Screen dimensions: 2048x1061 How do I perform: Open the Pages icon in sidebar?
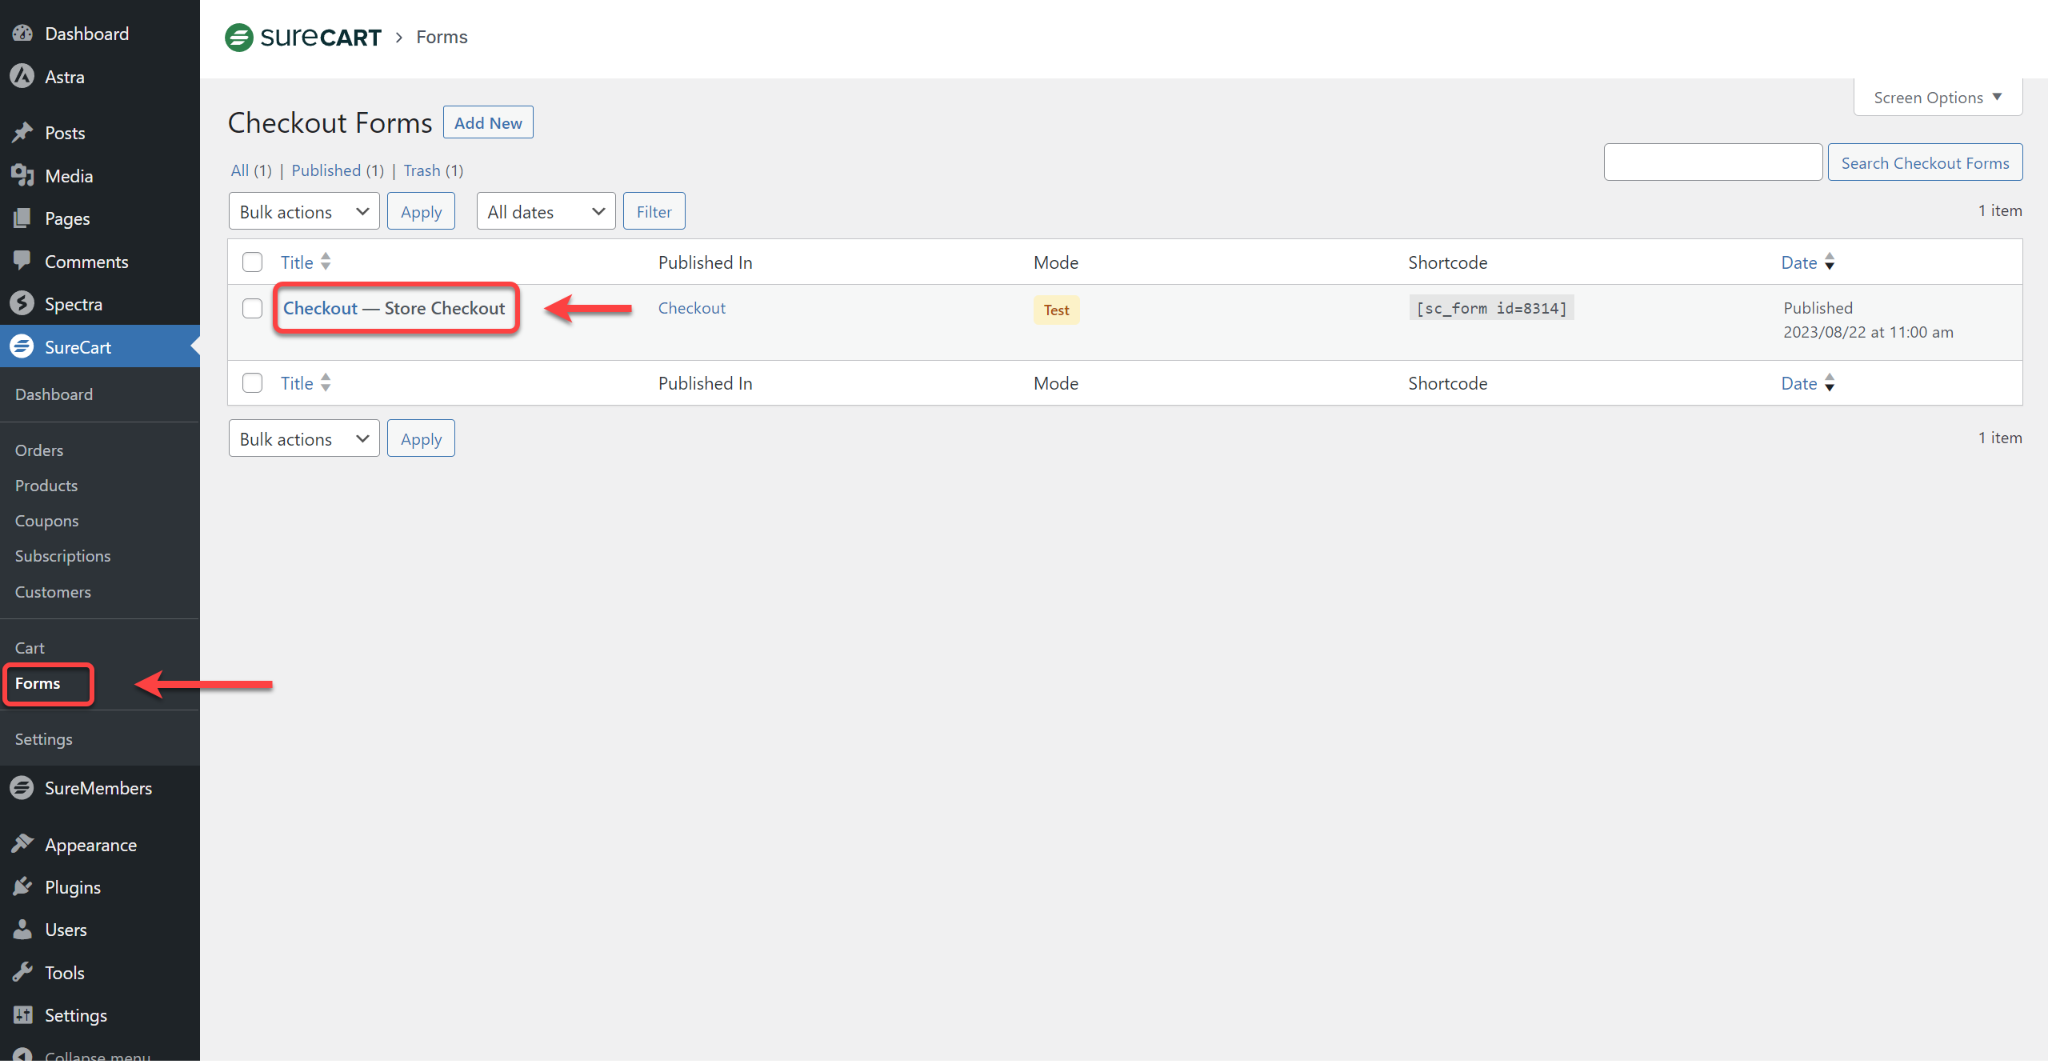click(x=24, y=218)
